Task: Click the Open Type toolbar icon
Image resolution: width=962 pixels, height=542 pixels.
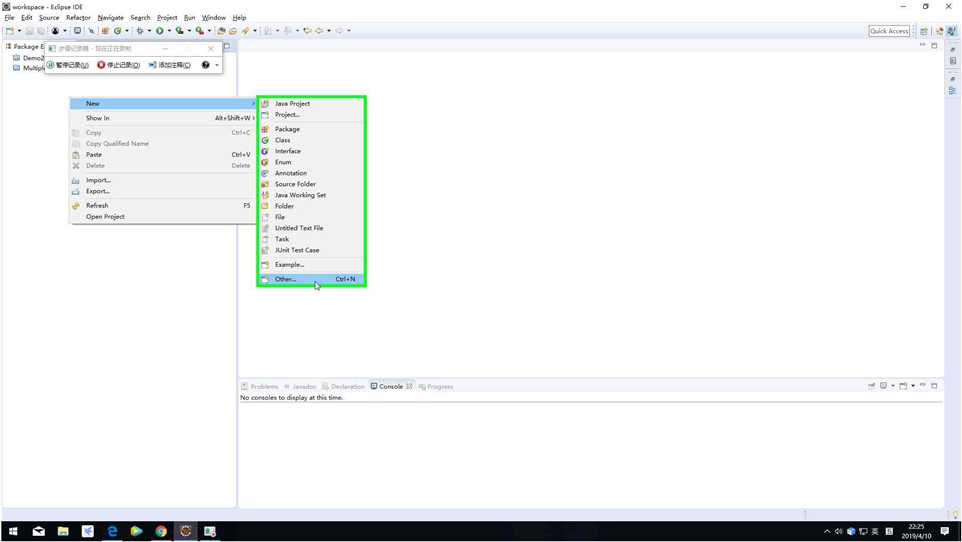Action: click(x=221, y=31)
